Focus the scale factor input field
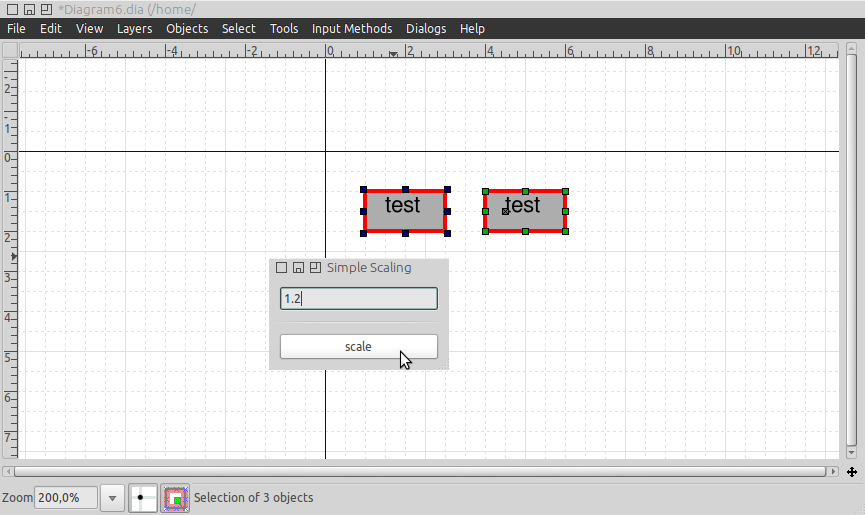 pyautogui.click(x=359, y=299)
